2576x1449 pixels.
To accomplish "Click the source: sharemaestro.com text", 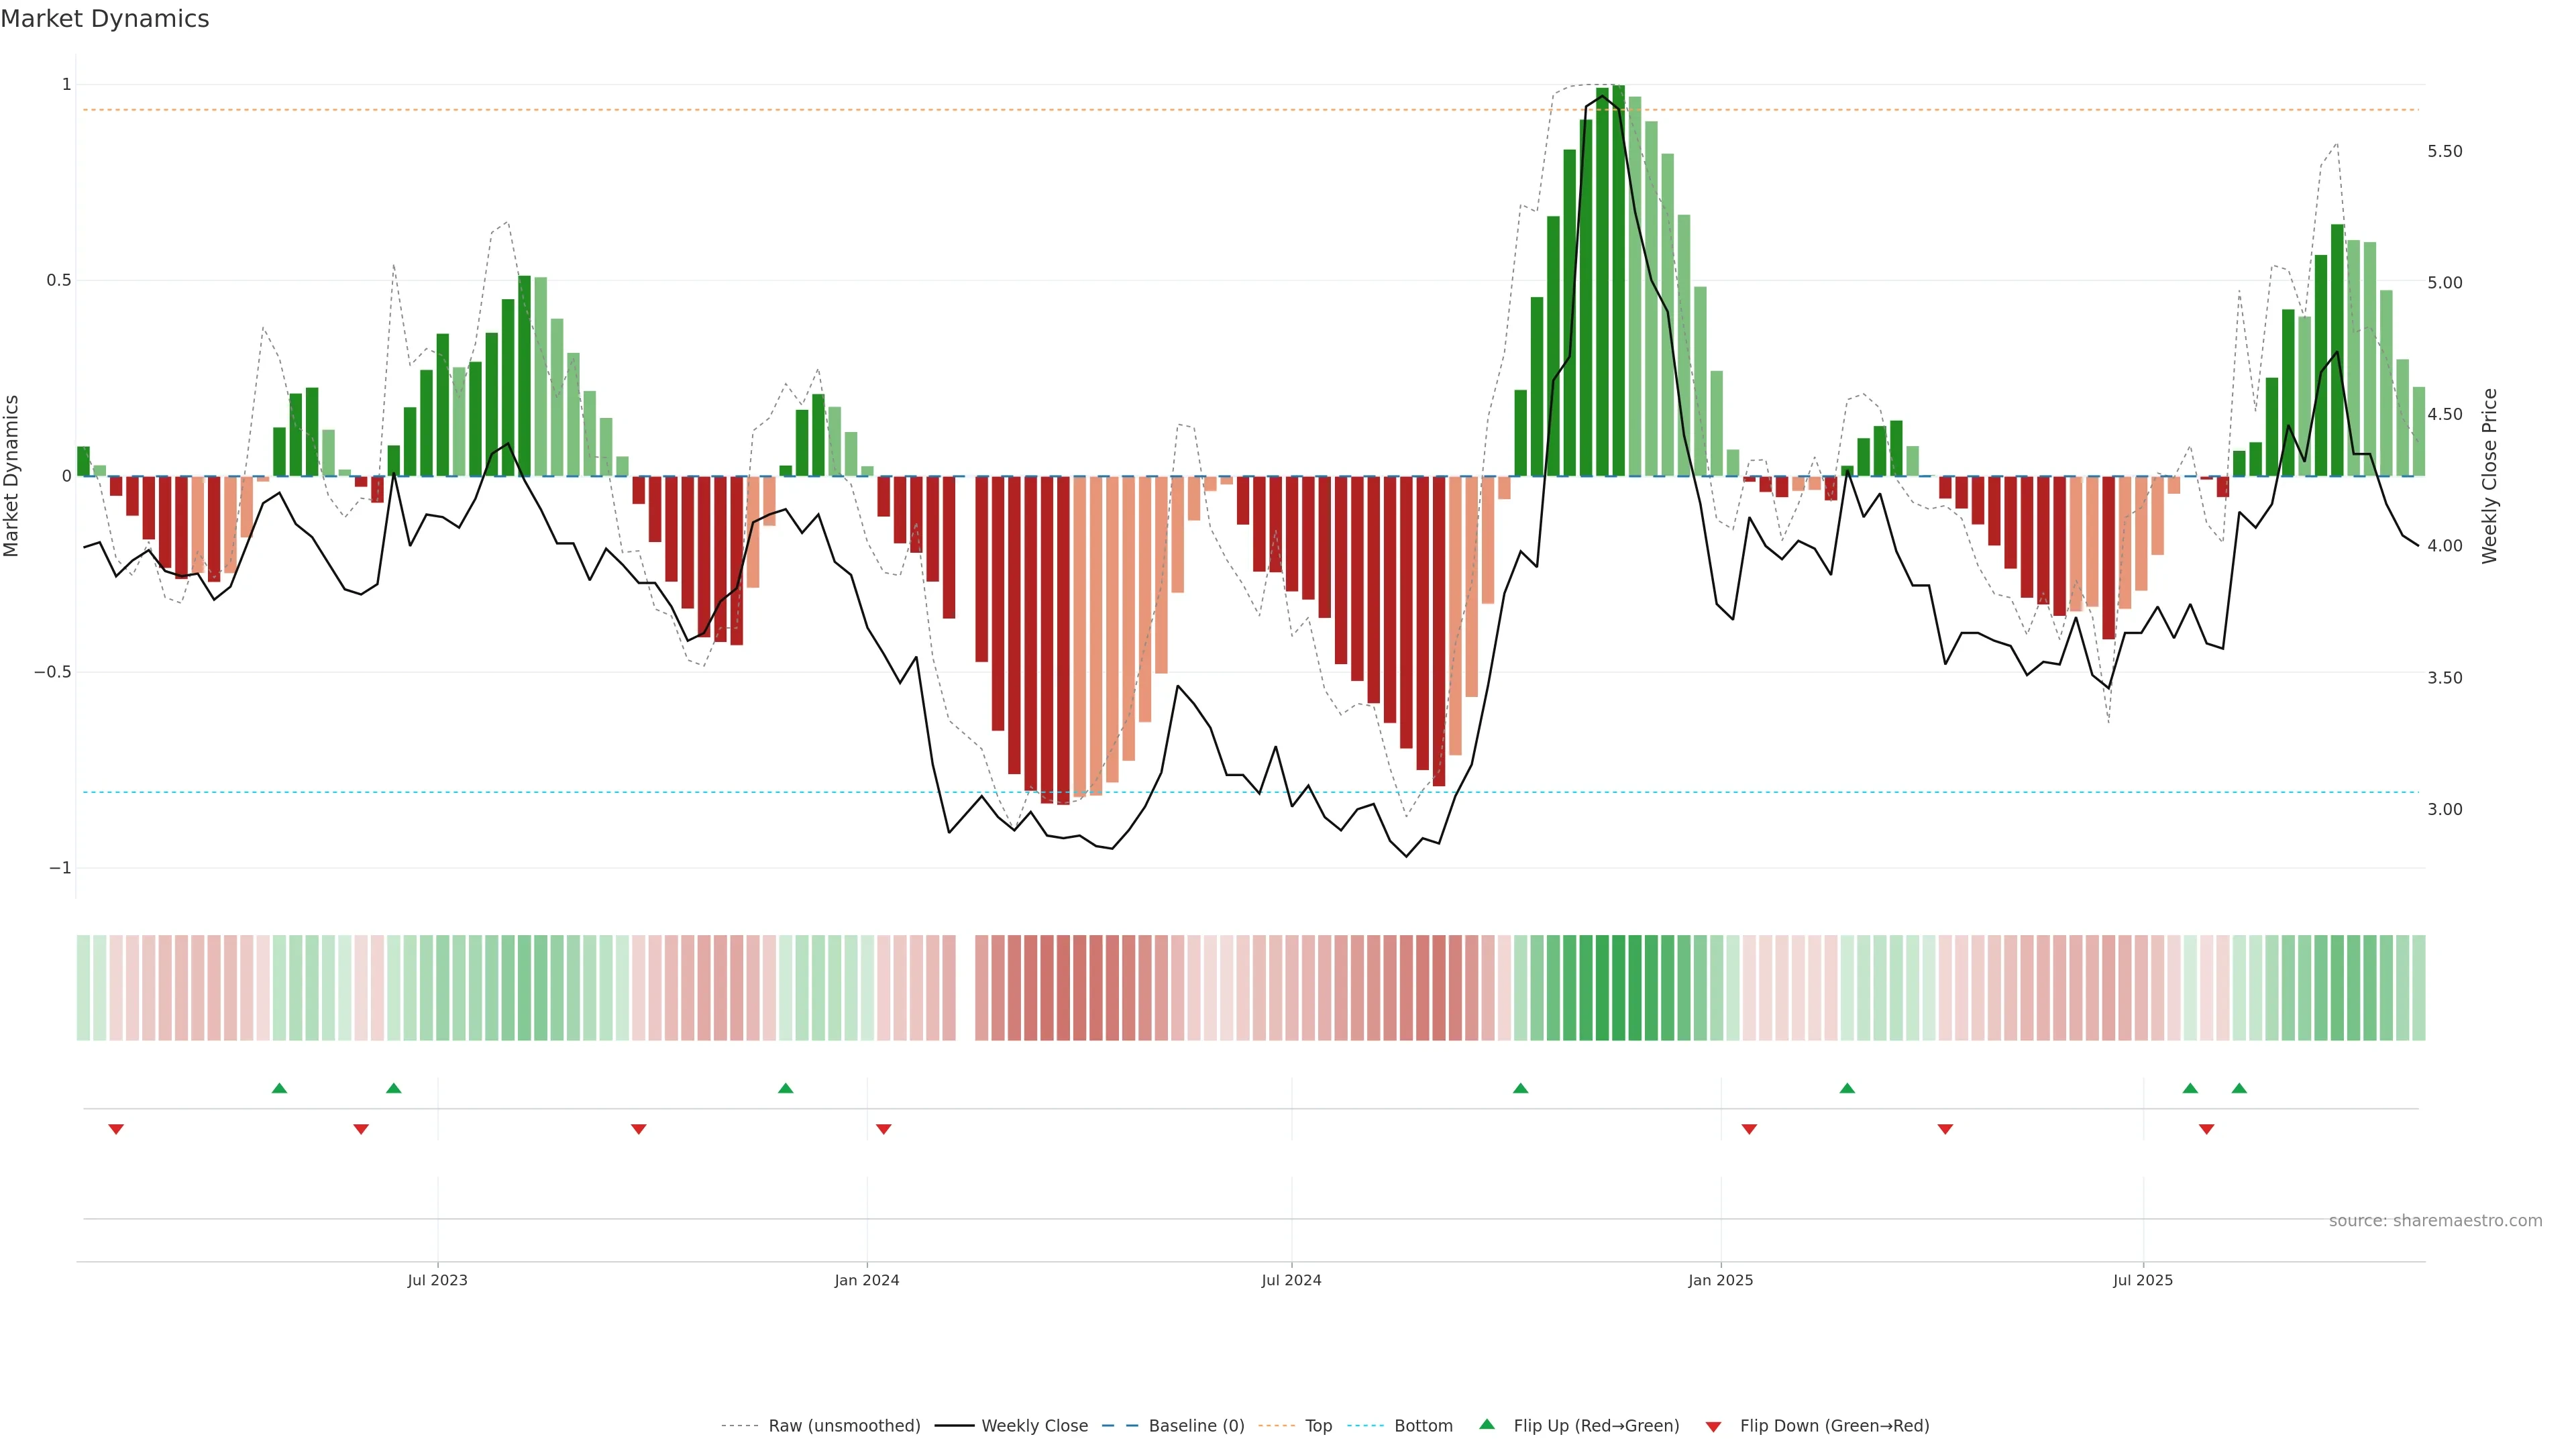I will coord(2435,1221).
